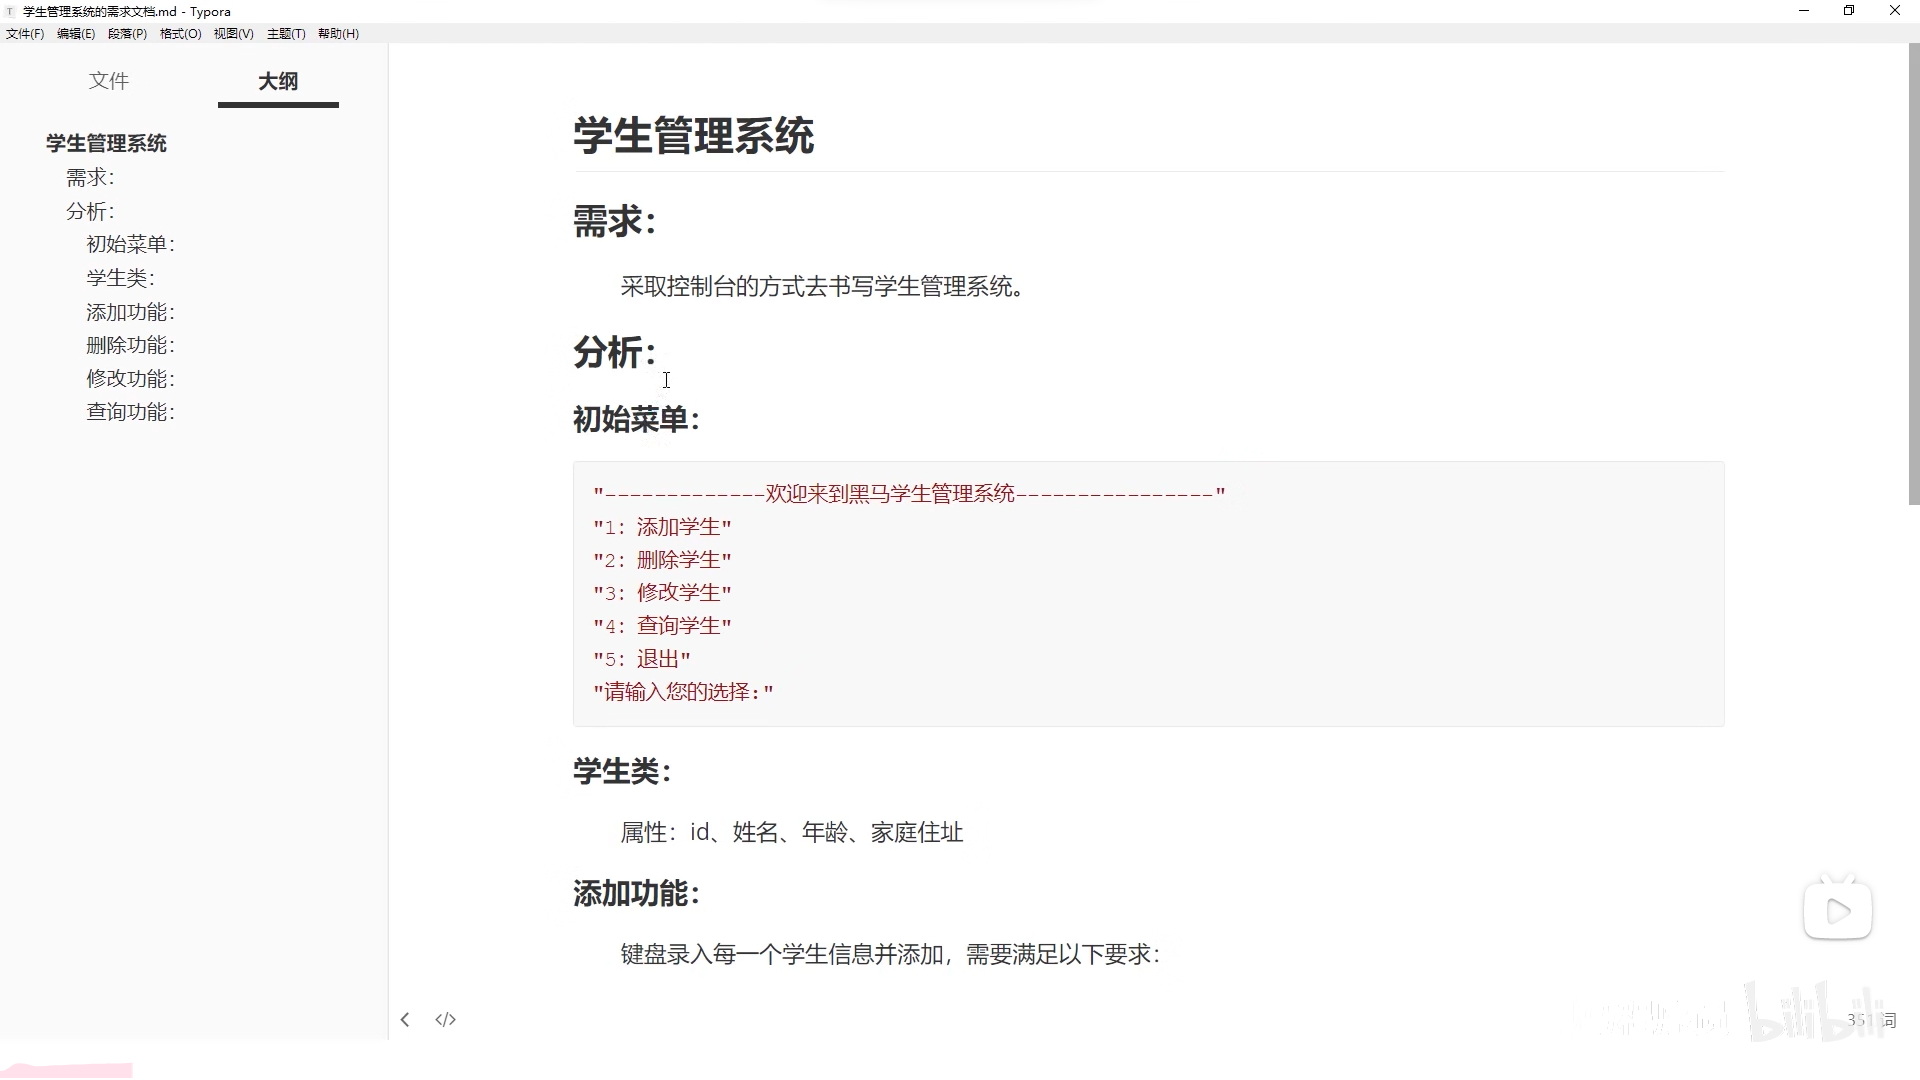Open the 帮助(H) menu
The height and width of the screenshot is (1080, 1920).
338,33
